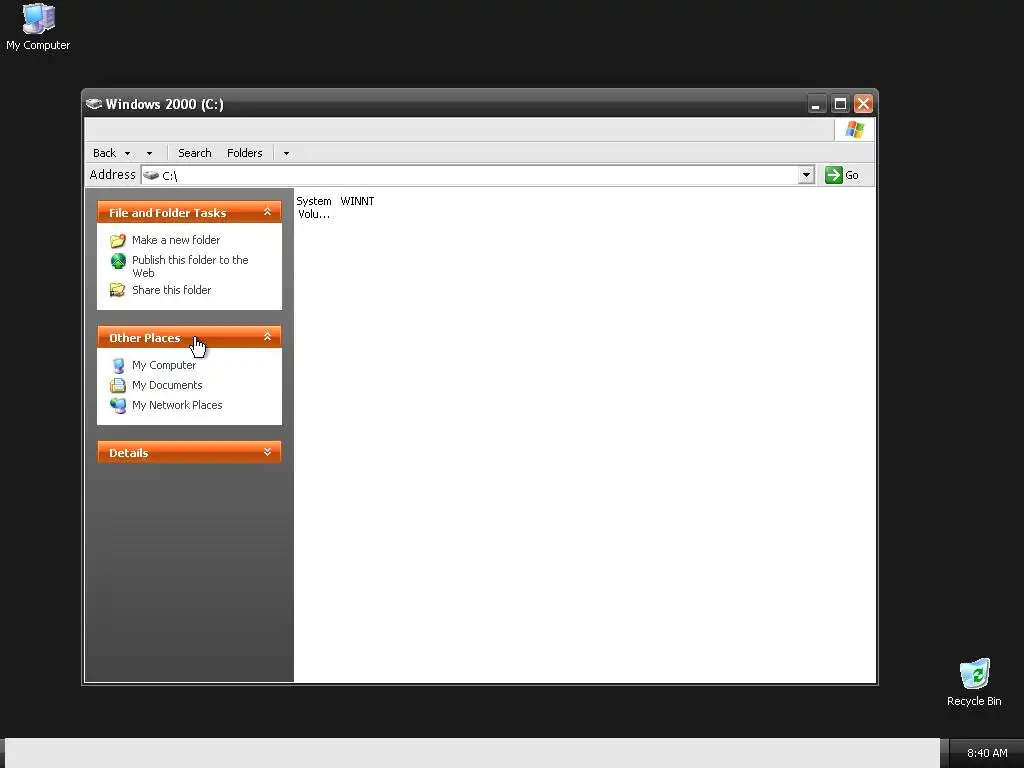Toggle the Folders pane button
Viewport: 1024px width, 768px height.
point(244,153)
